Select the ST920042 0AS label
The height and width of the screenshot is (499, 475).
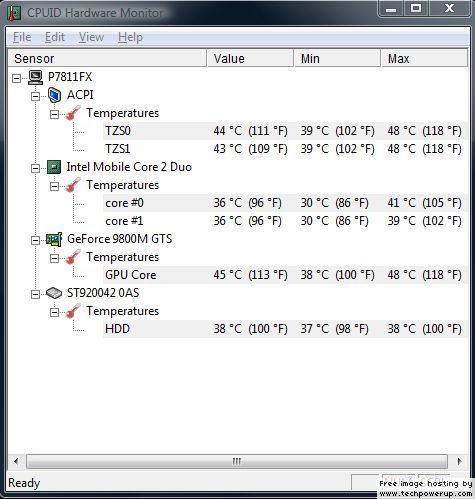[x=103, y=293]
